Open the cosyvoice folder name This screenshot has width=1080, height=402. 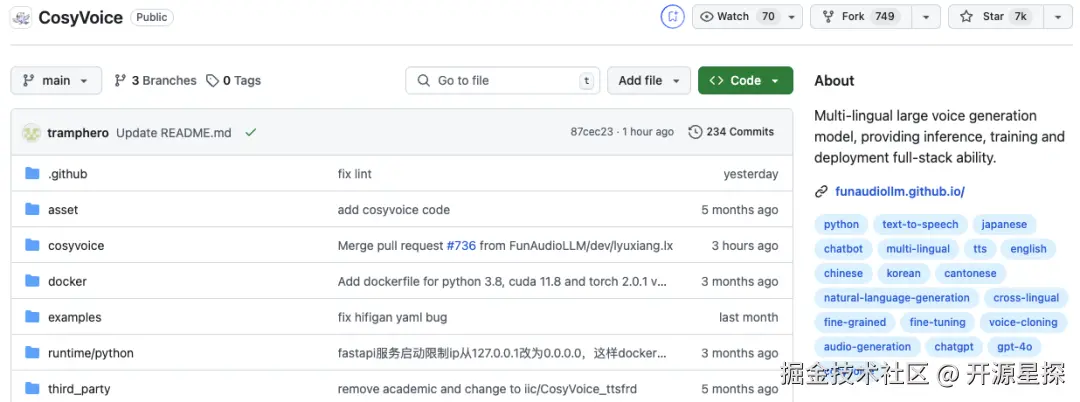[x=76, y=246]
